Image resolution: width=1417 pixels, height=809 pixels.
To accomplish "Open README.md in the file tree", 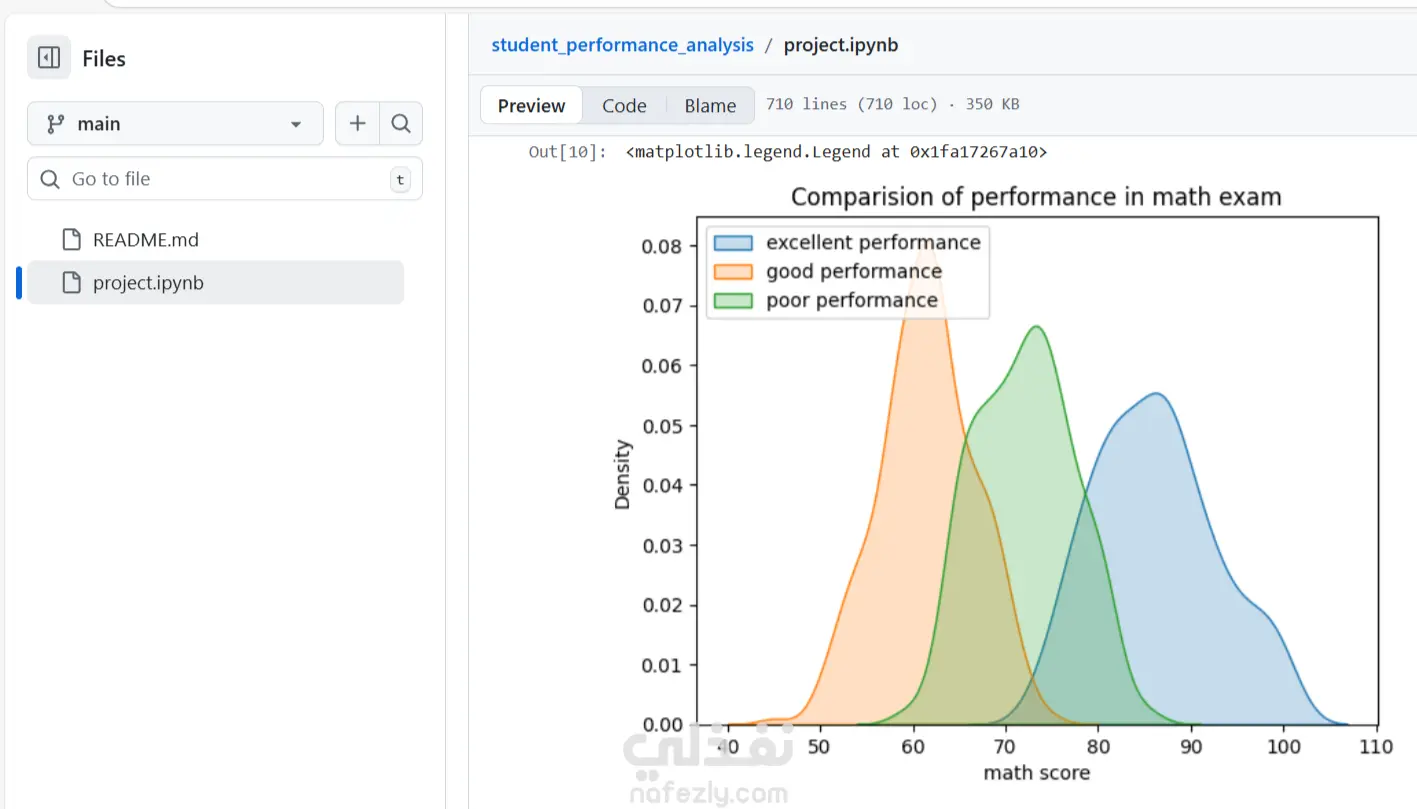I will click(x=146, y=240).
